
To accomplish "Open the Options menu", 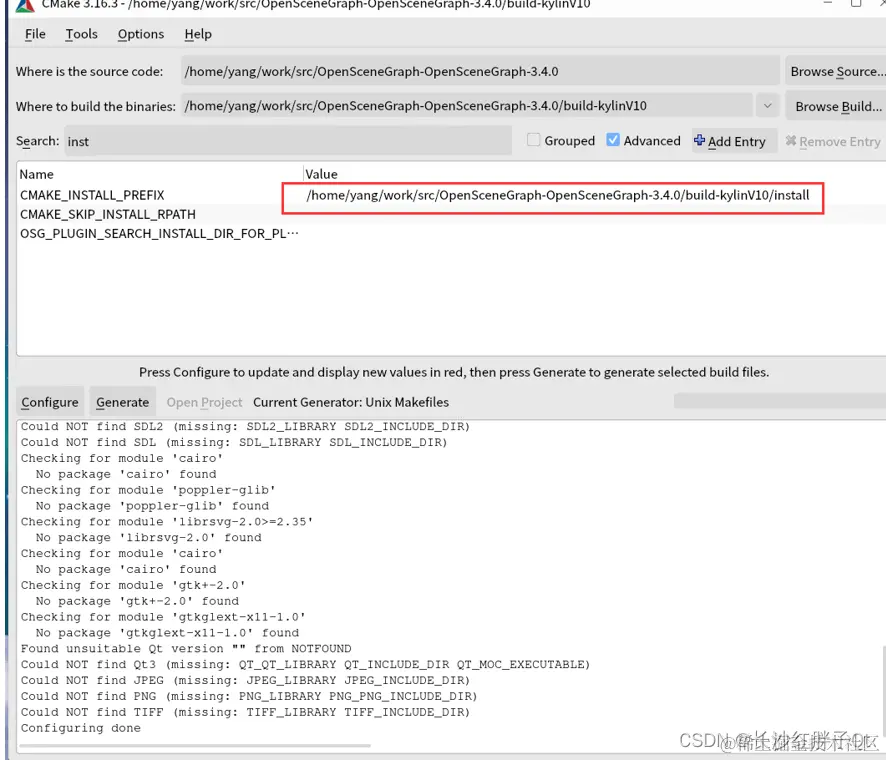I will tap(141, 34).
